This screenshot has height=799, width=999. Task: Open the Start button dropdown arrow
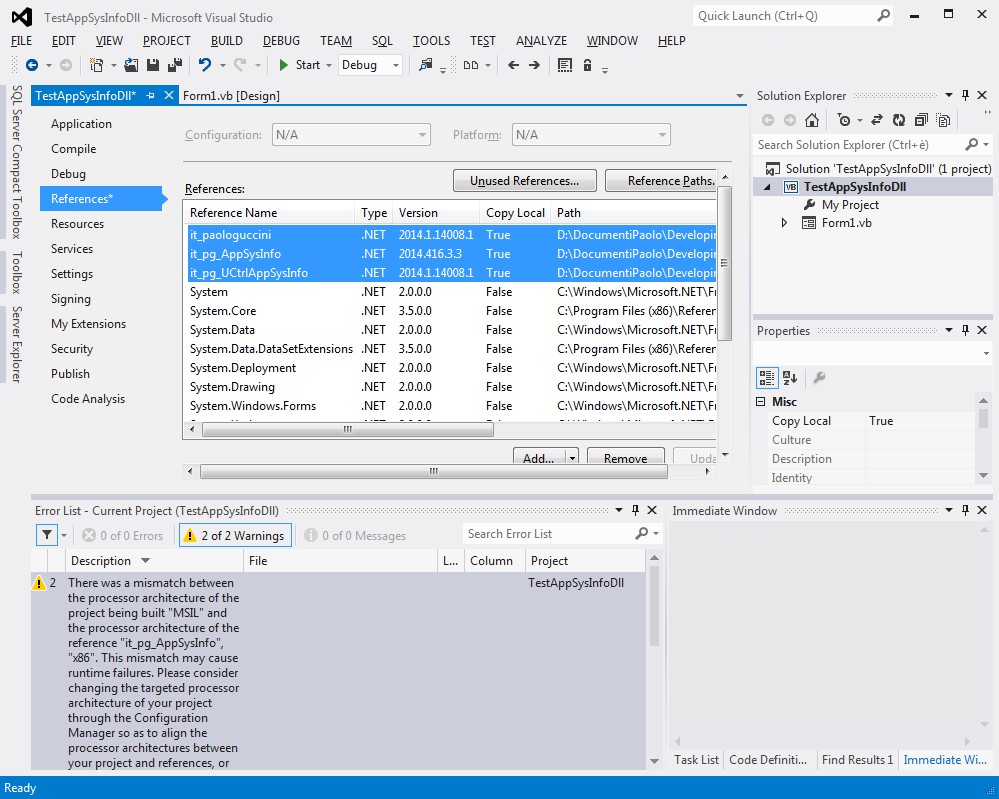click(x=329, y=65)
